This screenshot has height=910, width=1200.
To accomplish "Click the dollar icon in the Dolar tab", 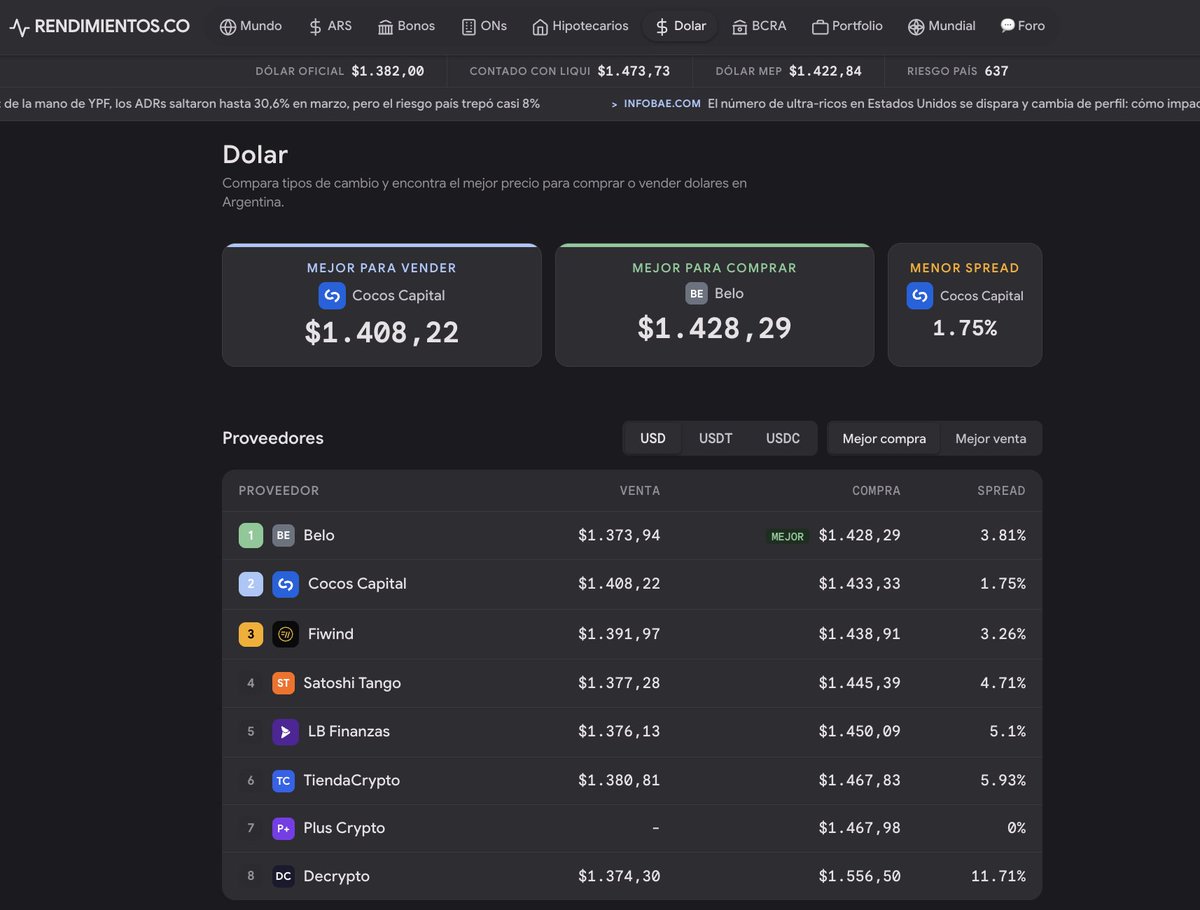I will click(x=662, y=27).
